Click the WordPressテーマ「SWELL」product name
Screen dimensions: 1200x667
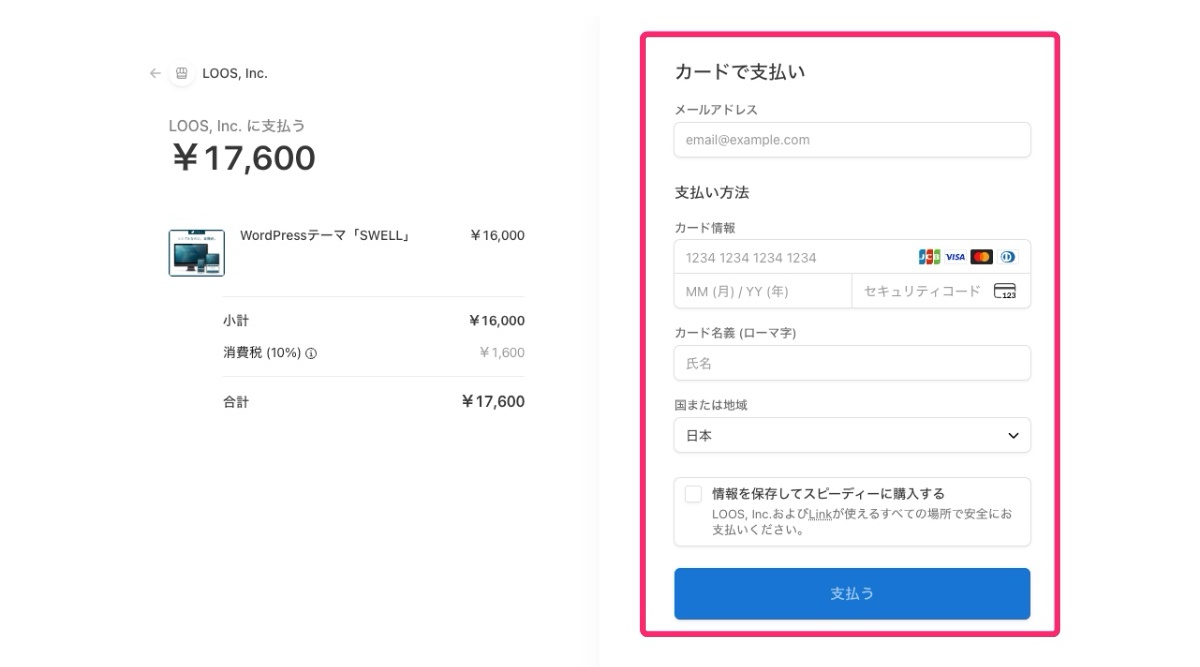[x=327, y=235]
